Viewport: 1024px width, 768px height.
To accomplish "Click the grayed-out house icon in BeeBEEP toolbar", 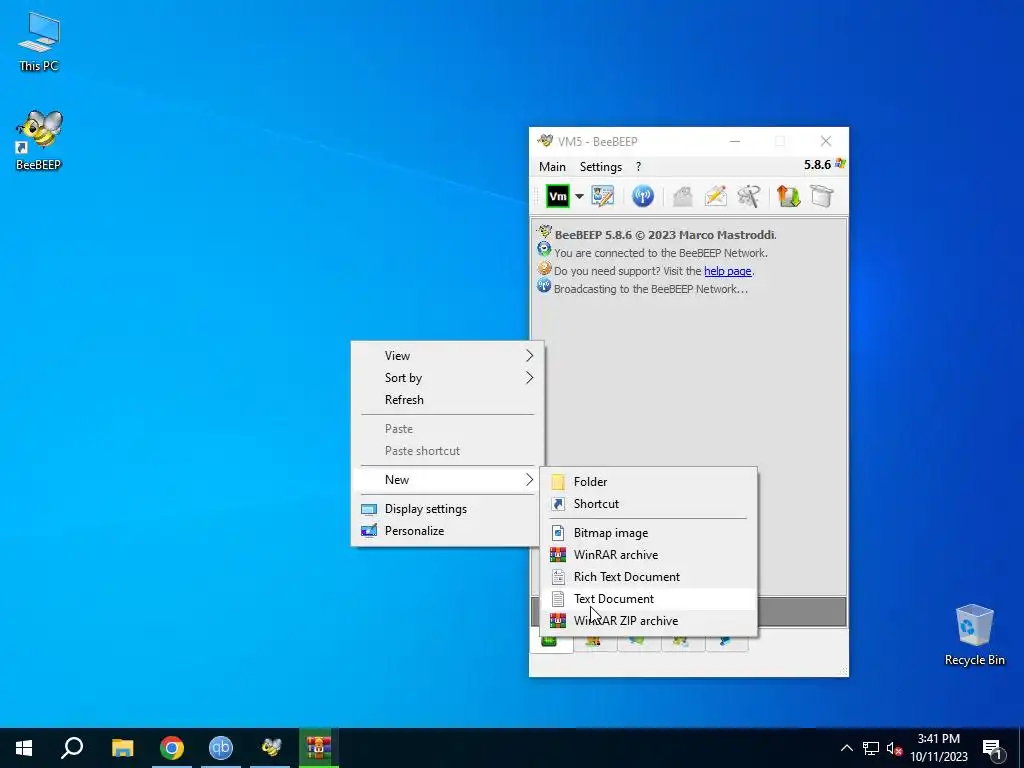I will pos(682,196).
